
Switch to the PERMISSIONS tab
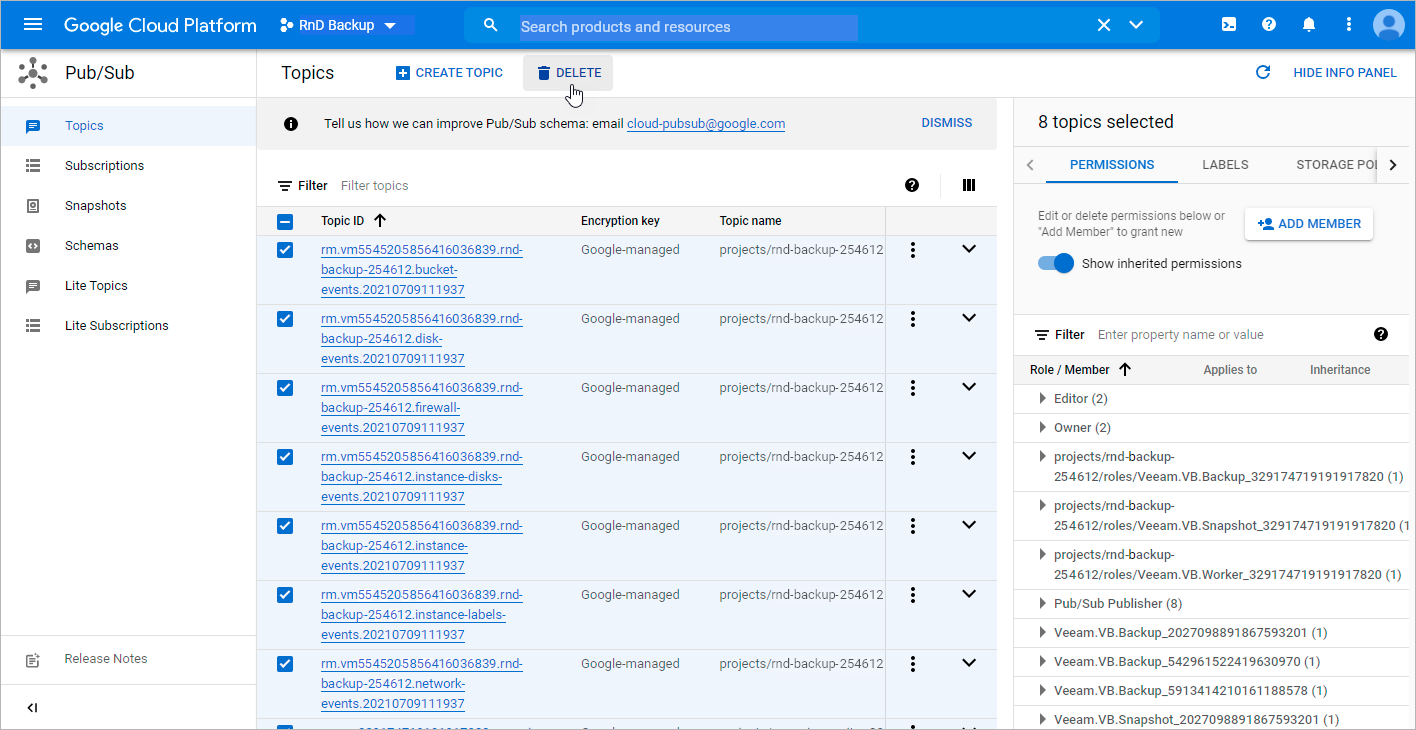pos(1112,165)
